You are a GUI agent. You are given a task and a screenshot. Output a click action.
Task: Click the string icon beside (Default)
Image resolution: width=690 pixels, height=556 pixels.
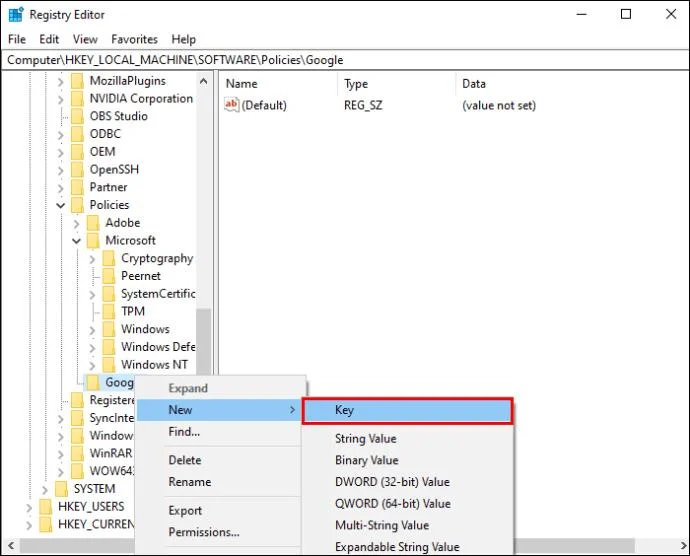tap(231, 105)
